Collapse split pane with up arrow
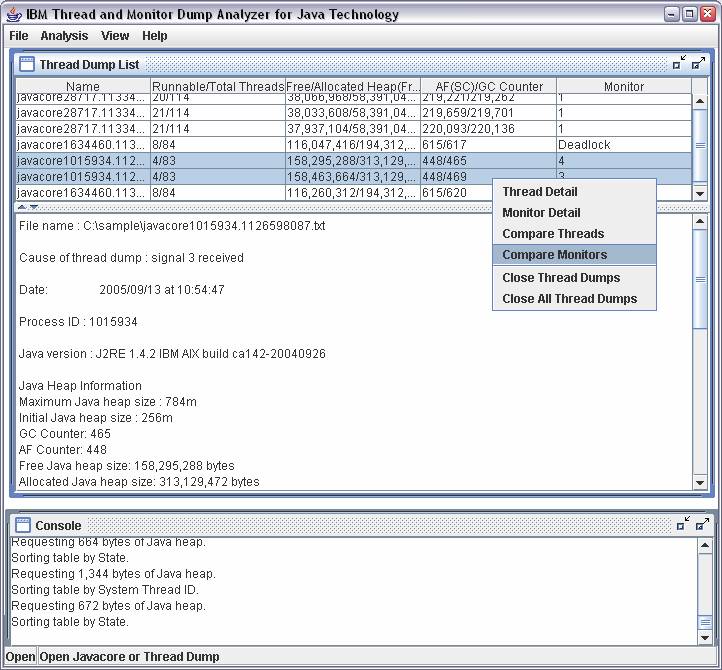Viewport: 722px width, 670px height. point(22,207)
